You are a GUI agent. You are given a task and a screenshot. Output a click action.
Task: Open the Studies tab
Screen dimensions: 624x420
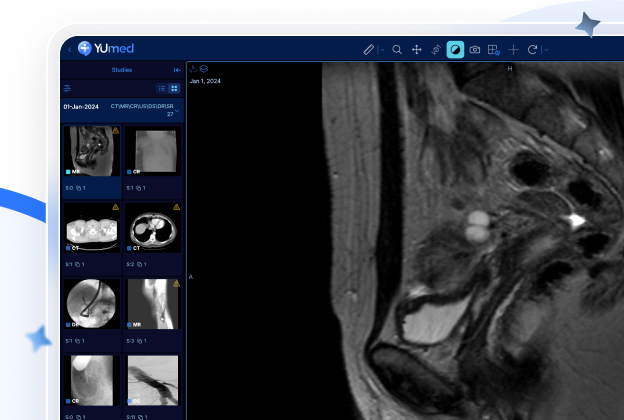click(122, 70)
